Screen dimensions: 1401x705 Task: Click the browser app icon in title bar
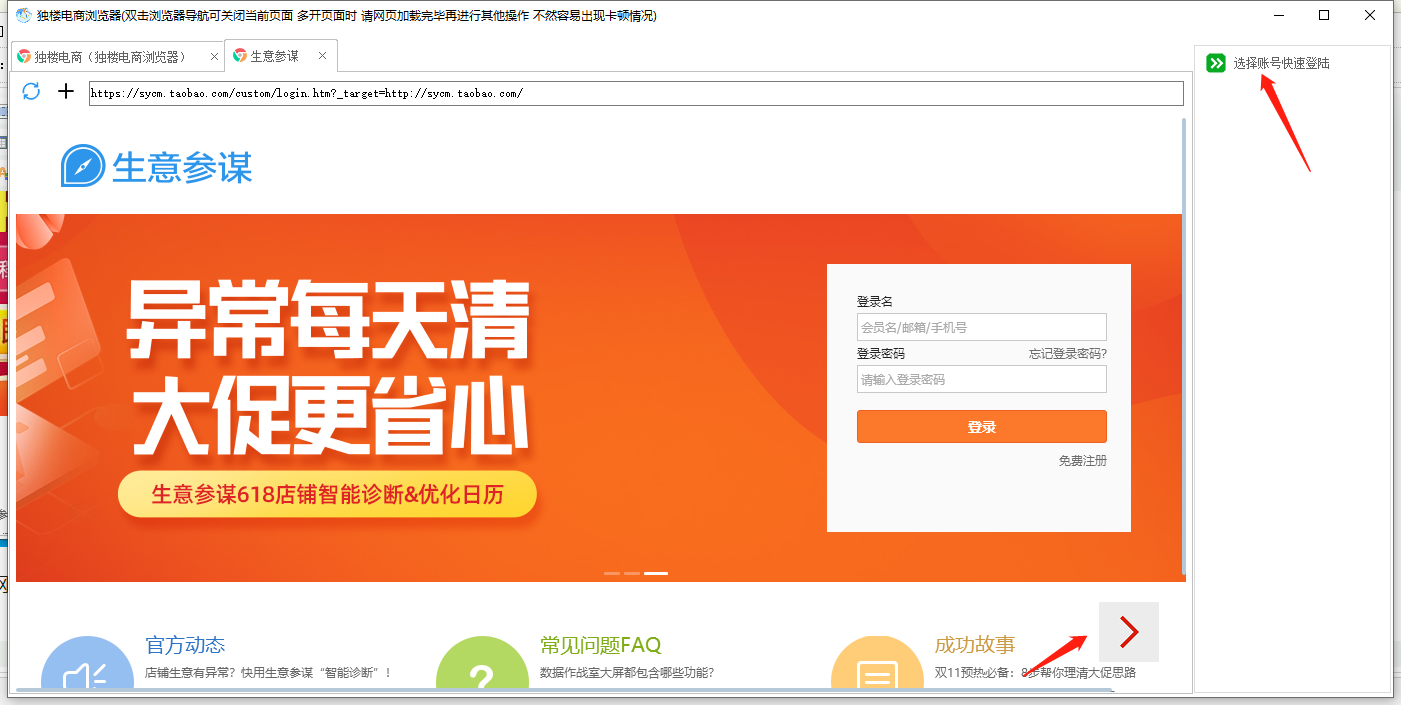[x=23, y=16]
